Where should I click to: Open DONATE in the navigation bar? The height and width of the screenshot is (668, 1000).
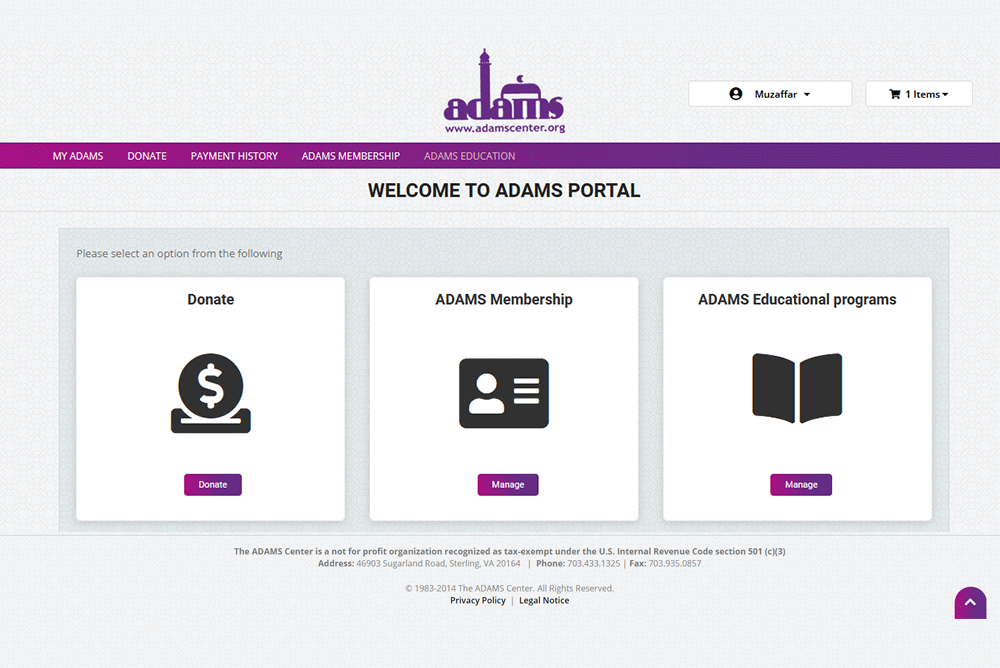pyautogui.click(x=147, y=156)
